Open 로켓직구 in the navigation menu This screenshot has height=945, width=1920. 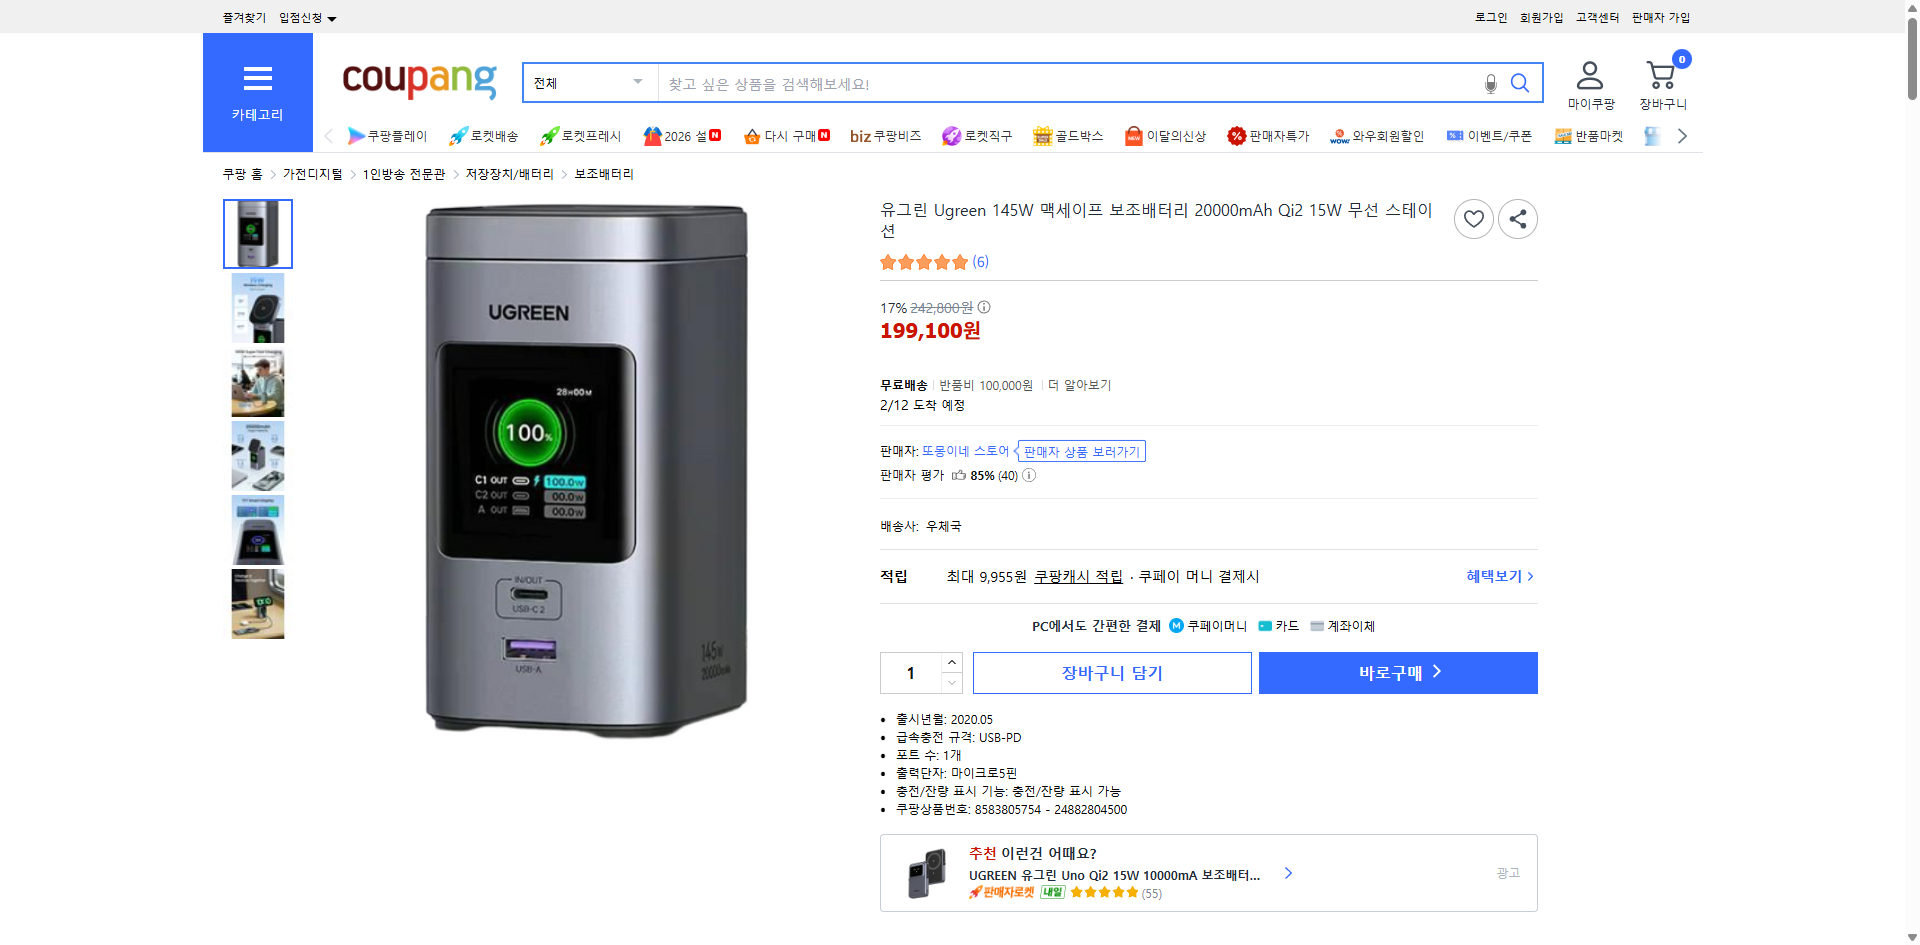pos(977,135)
